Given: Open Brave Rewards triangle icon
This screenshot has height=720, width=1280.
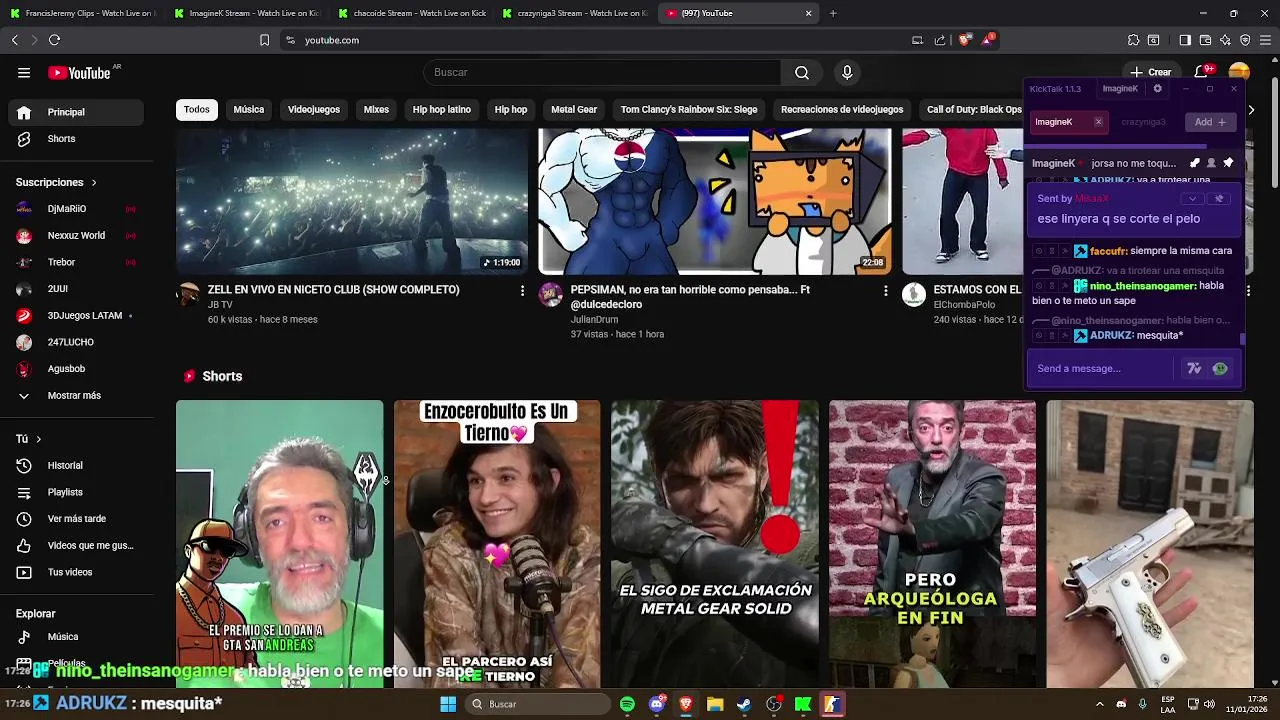Looking at the screenshot, I should pyautogui.click(x=988, y=40).
